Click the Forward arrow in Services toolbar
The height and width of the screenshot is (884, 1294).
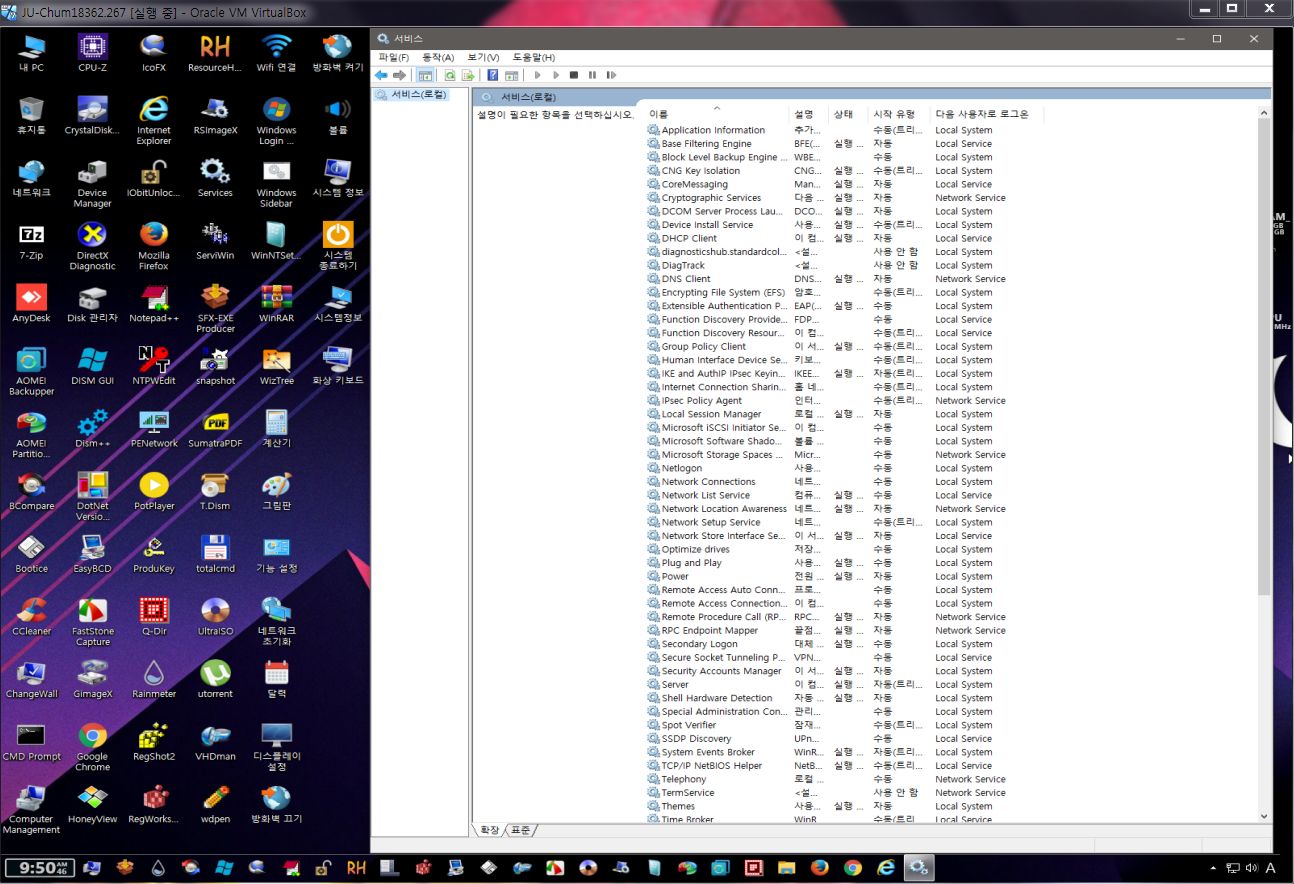(x=399, y=75)
